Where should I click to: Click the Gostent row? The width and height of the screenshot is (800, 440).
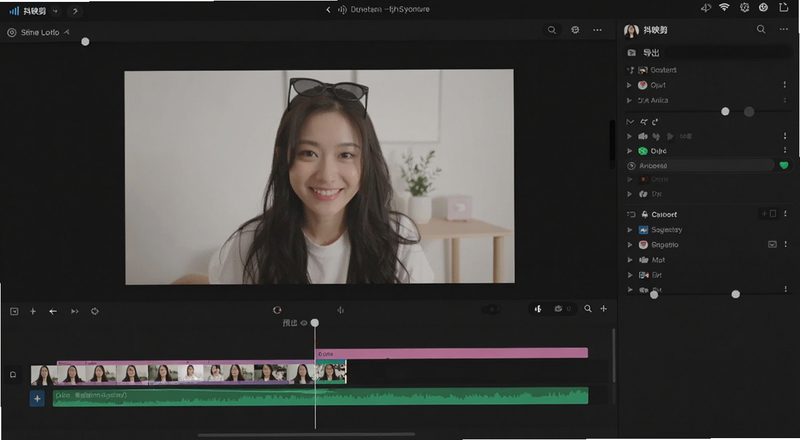pyautogui.click(x=664, y=70)
